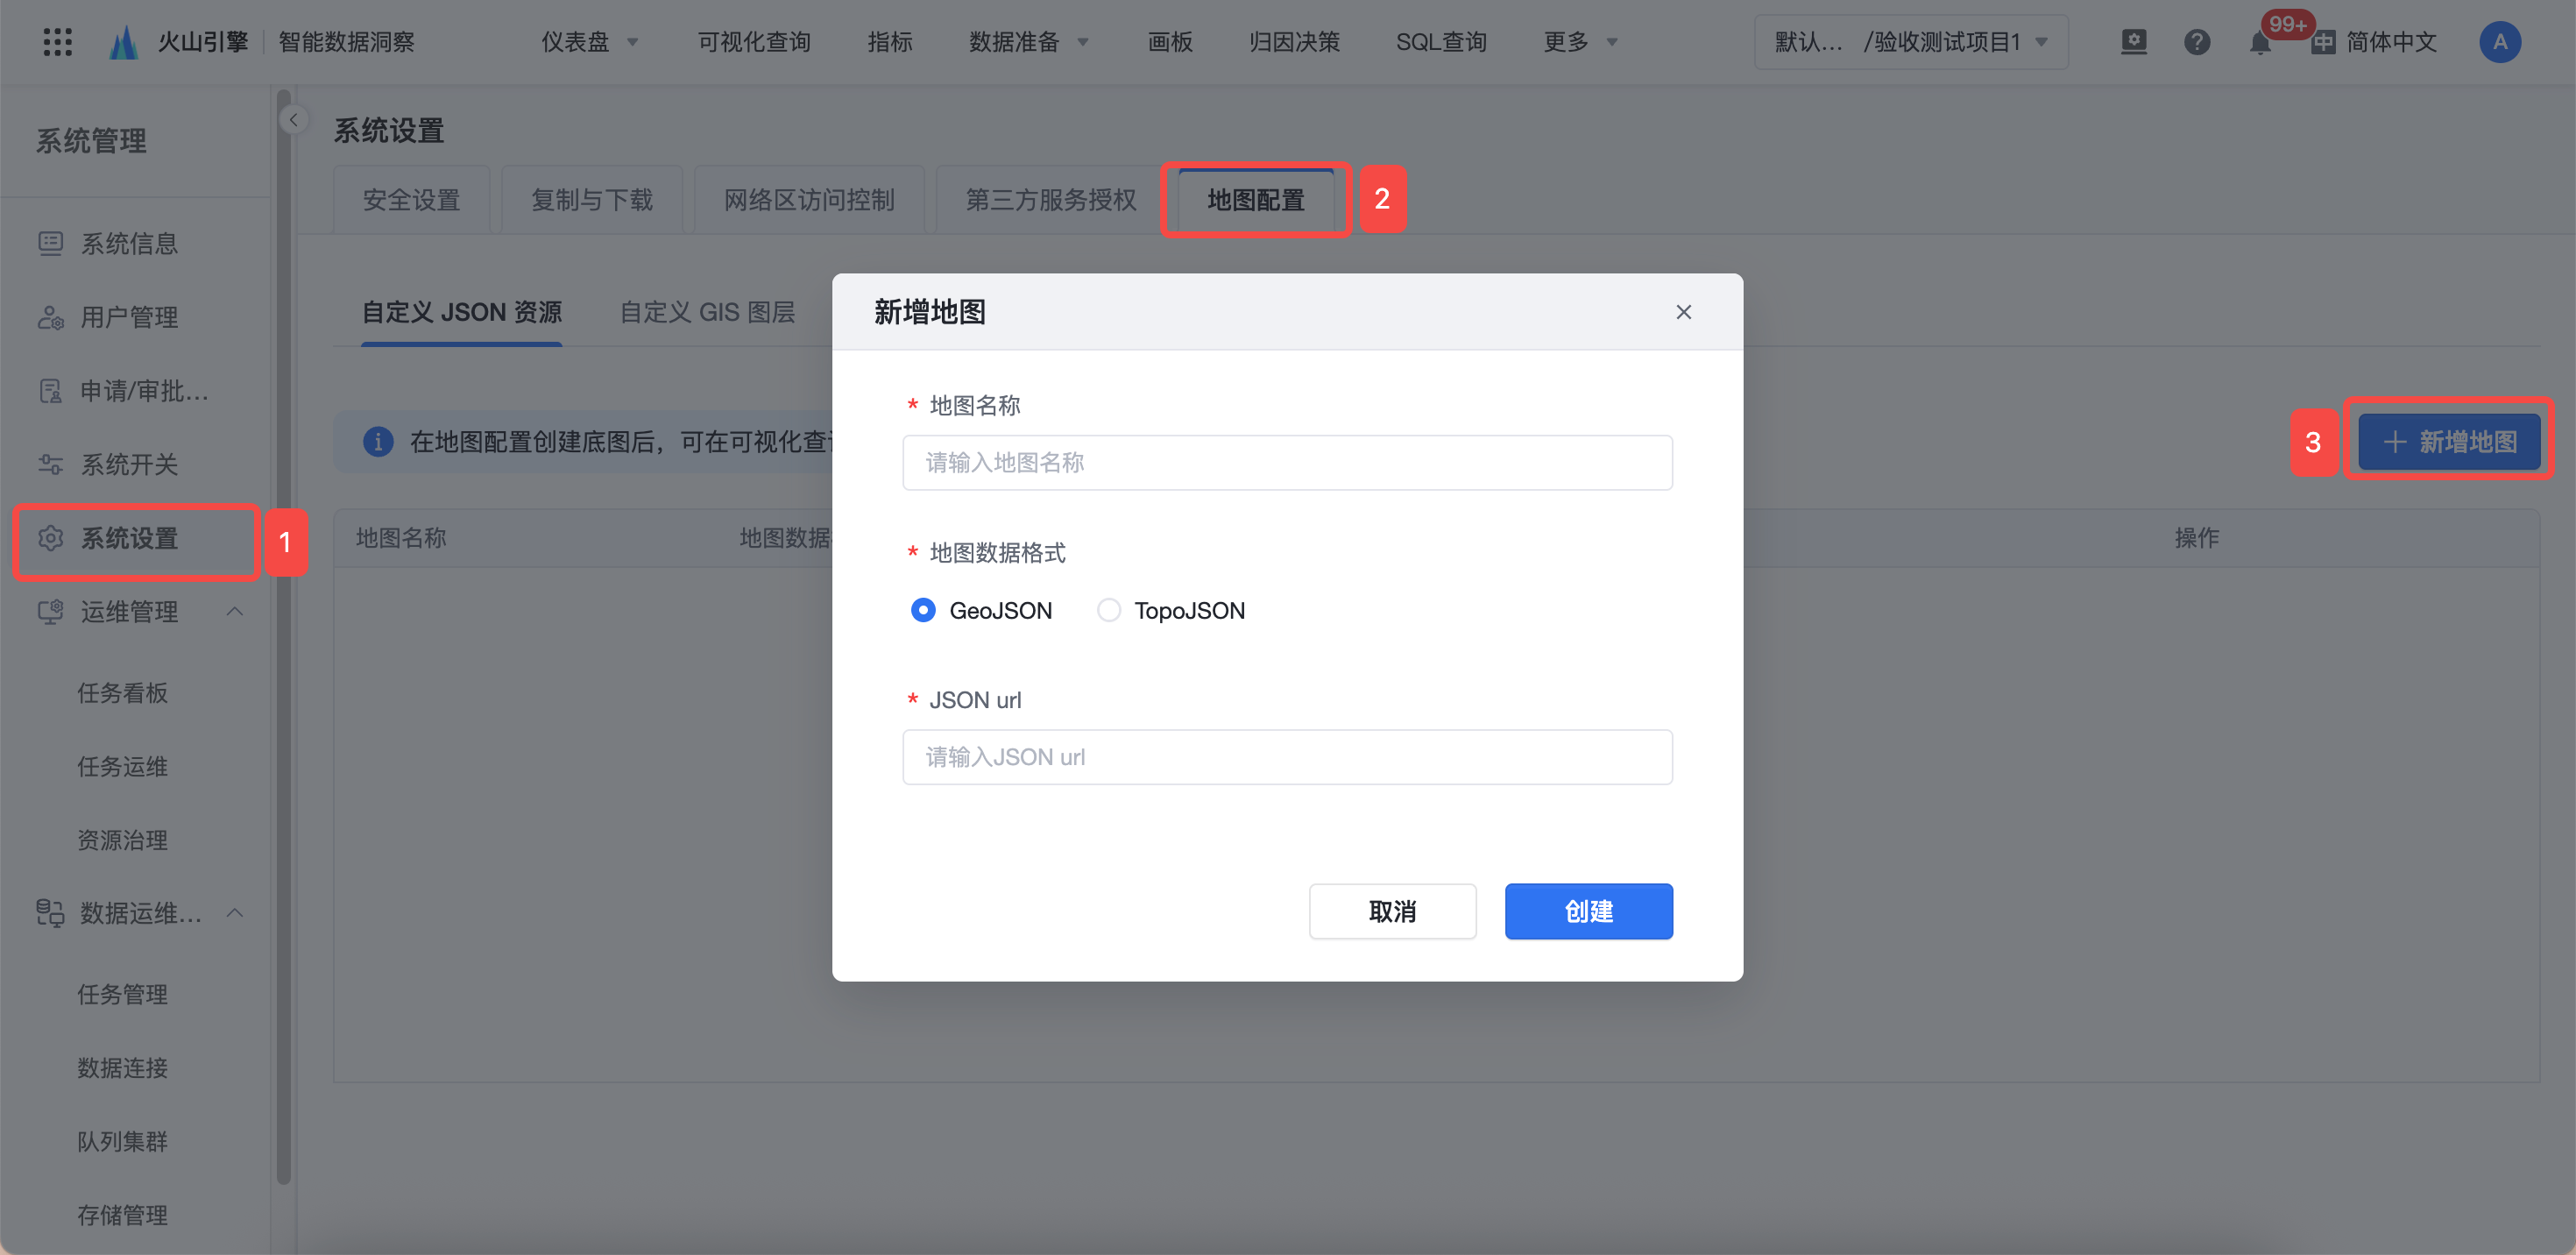Switch to the 安全设置 tab
The width and height of the screenshot is (2576, 1255).
pos(411,200)
